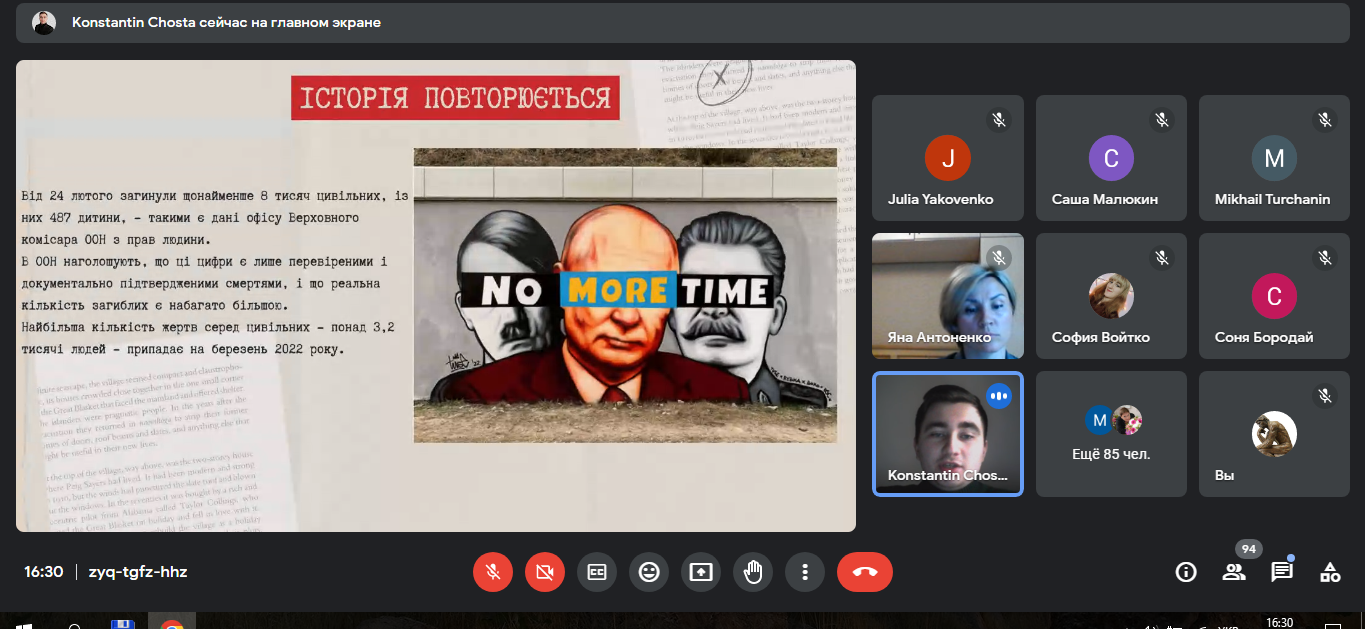The height and width of the screenshot is (629, 1365).
Task: Enable closed captions
Action: [597, 572]
